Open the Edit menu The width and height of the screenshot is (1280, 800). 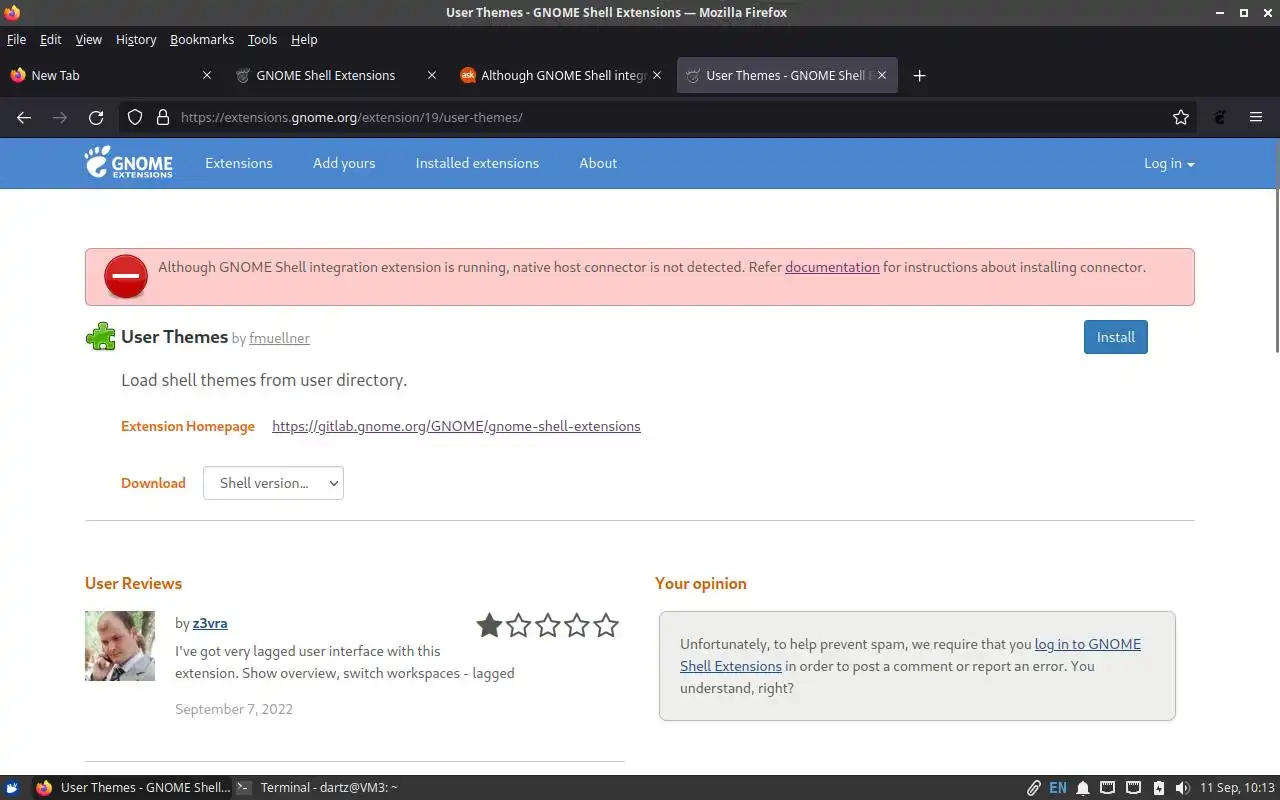50,39
